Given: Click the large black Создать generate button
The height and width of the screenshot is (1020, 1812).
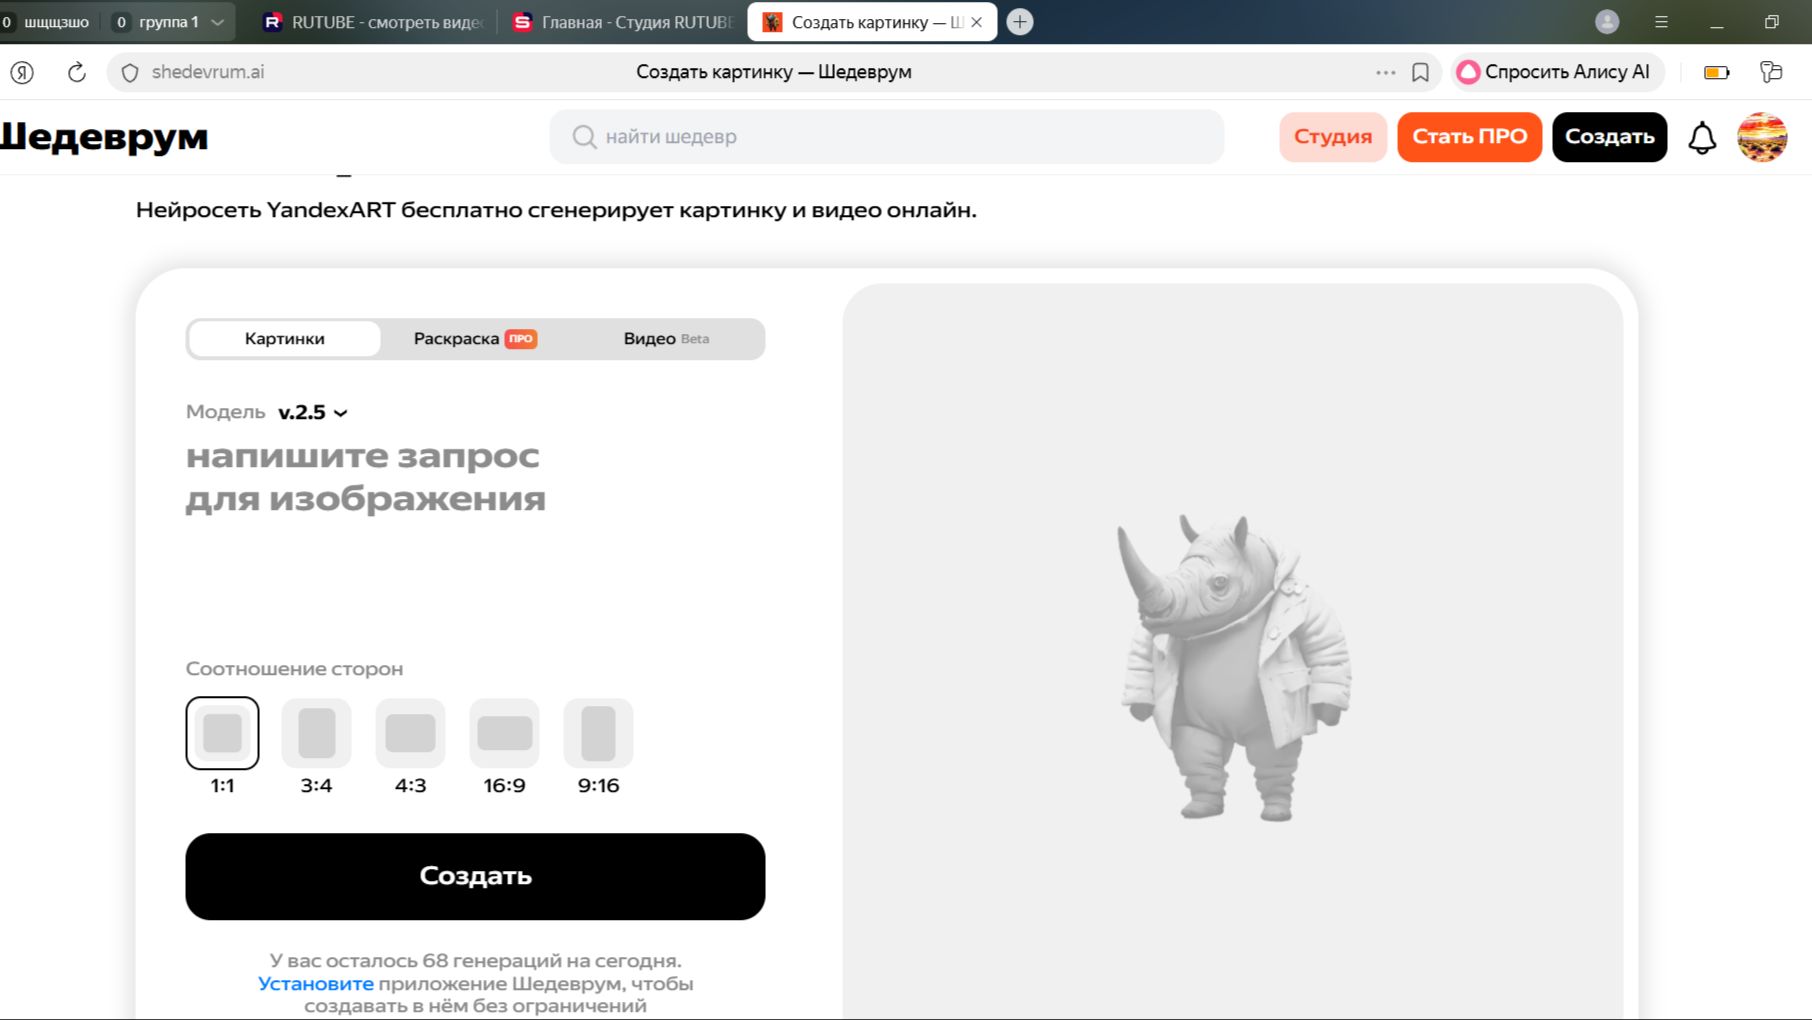Looking at the screenshot, I should [x=475, y=876].
